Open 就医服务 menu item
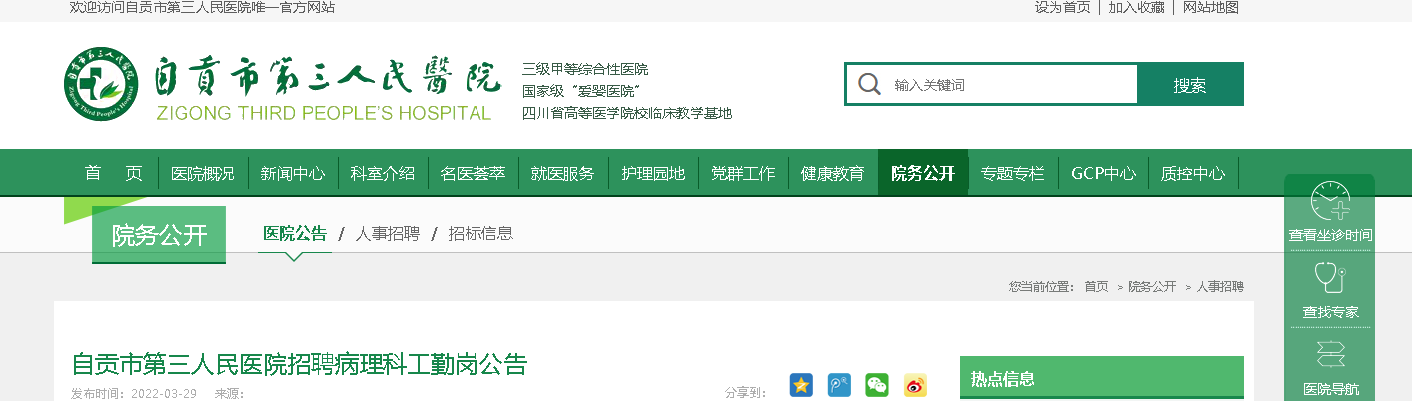This screenshot has width=1412, height=401. [x=563, y=173]
